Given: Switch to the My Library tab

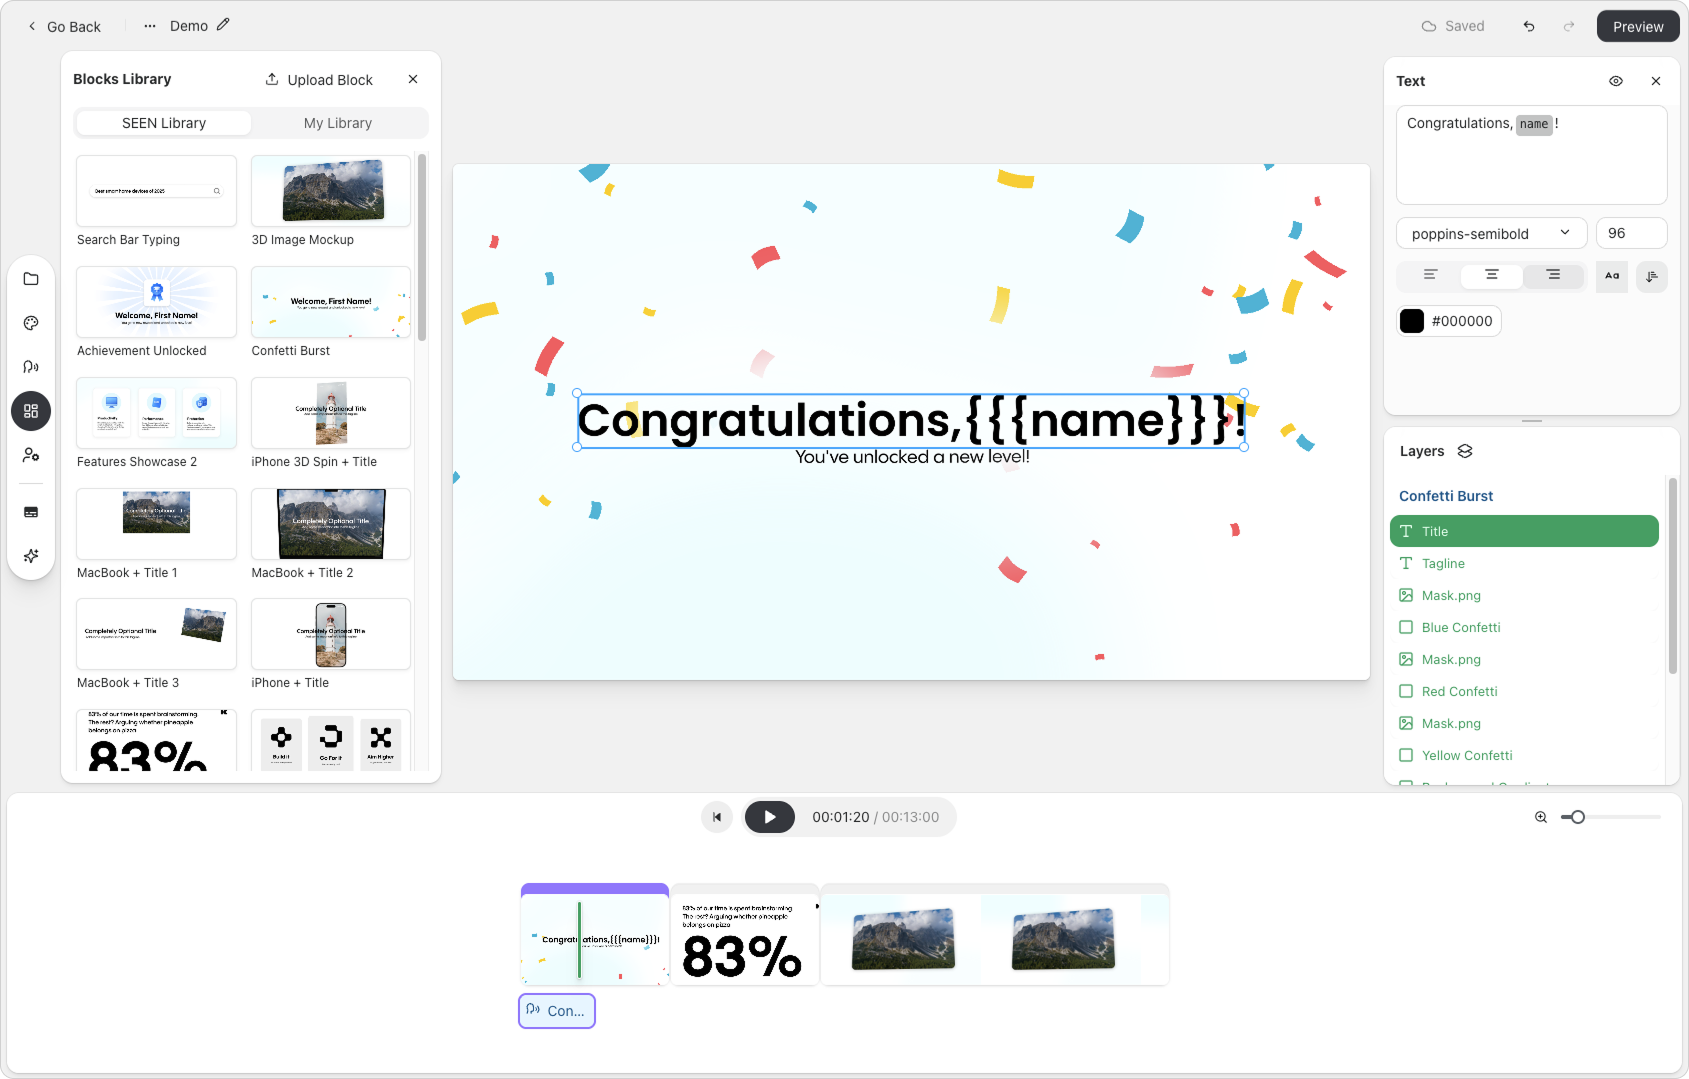Looking at the screenshot, I should click(338, 123).
